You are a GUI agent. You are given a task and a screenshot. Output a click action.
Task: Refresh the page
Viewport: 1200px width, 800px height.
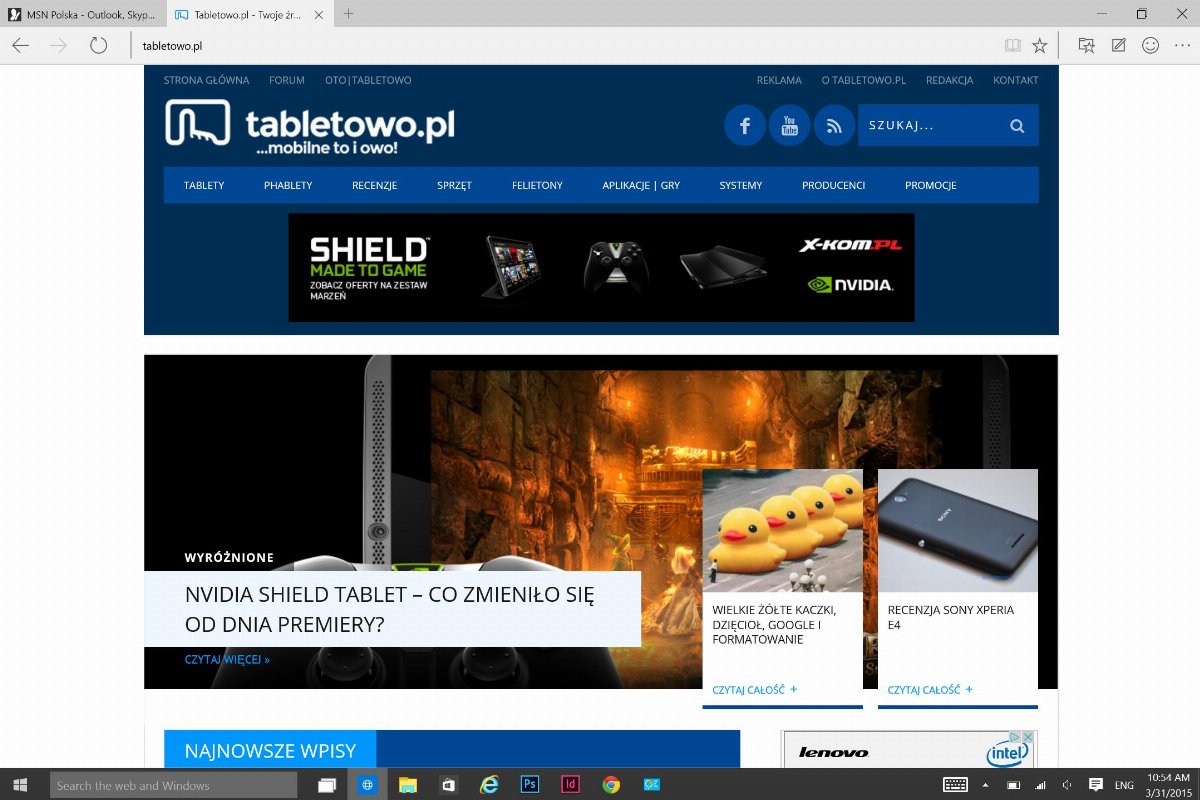[98, 45]
